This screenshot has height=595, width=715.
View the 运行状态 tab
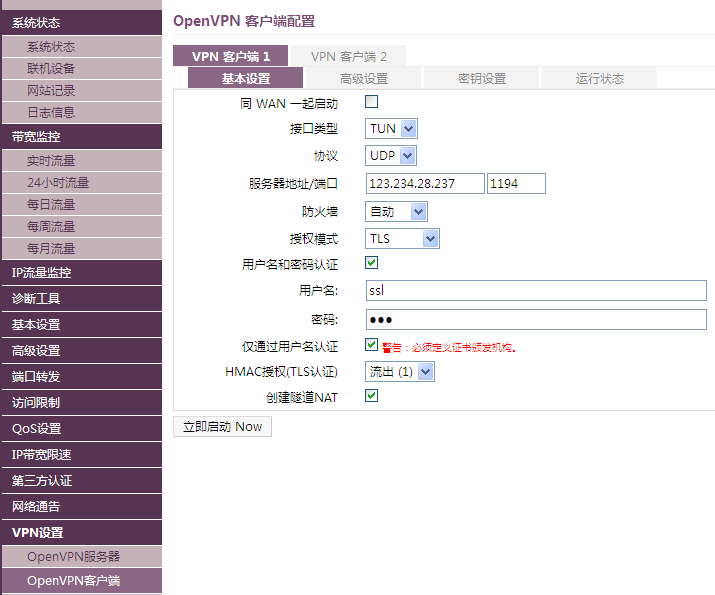(599, 79)
